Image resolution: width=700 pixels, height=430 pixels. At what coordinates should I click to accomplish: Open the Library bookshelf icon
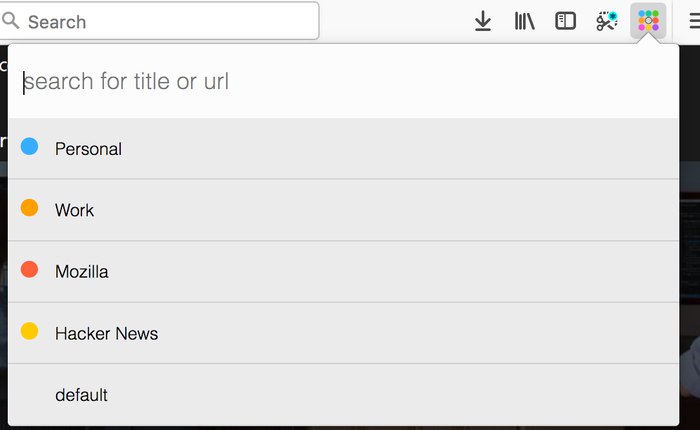(x=524, y=21)
